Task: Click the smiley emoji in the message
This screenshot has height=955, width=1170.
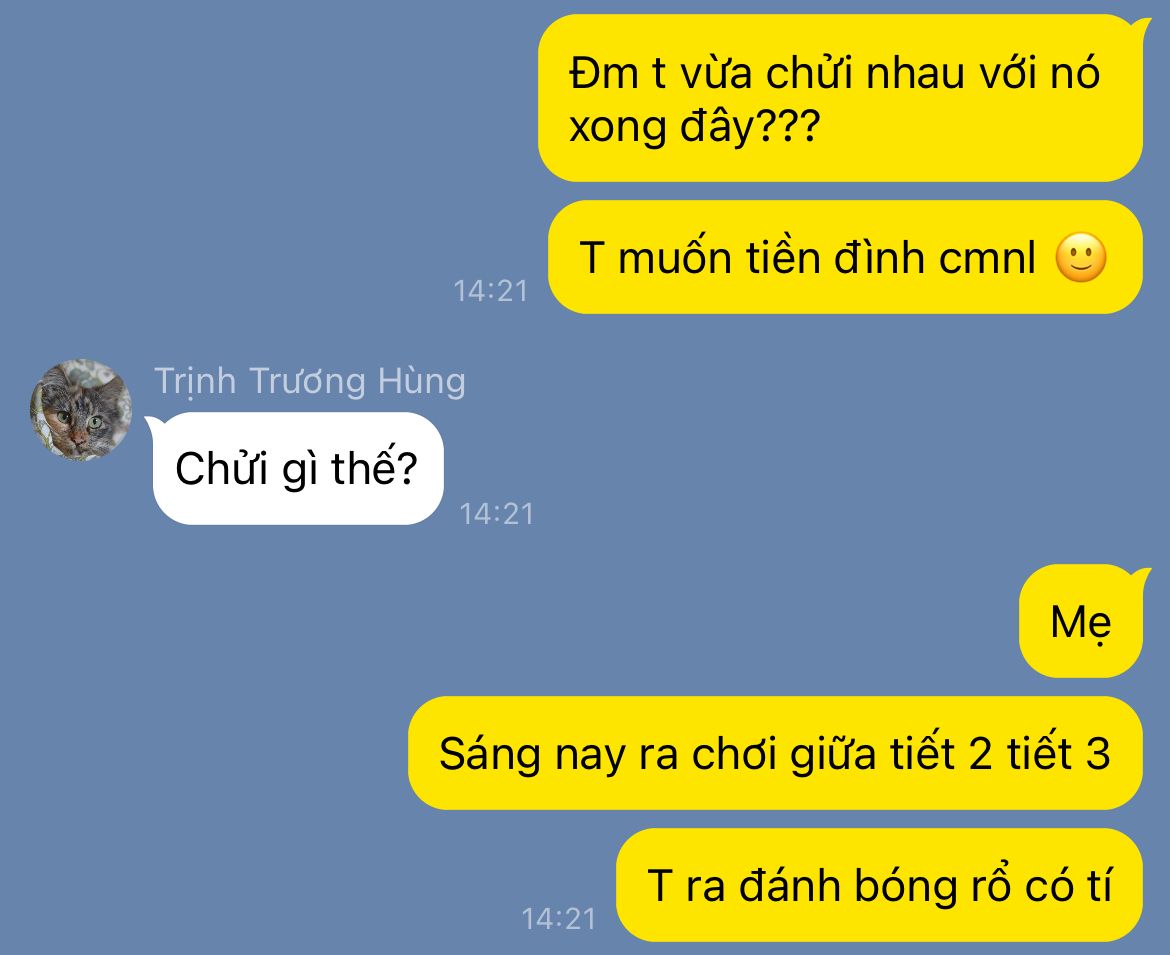Action: coord(1080,257)
